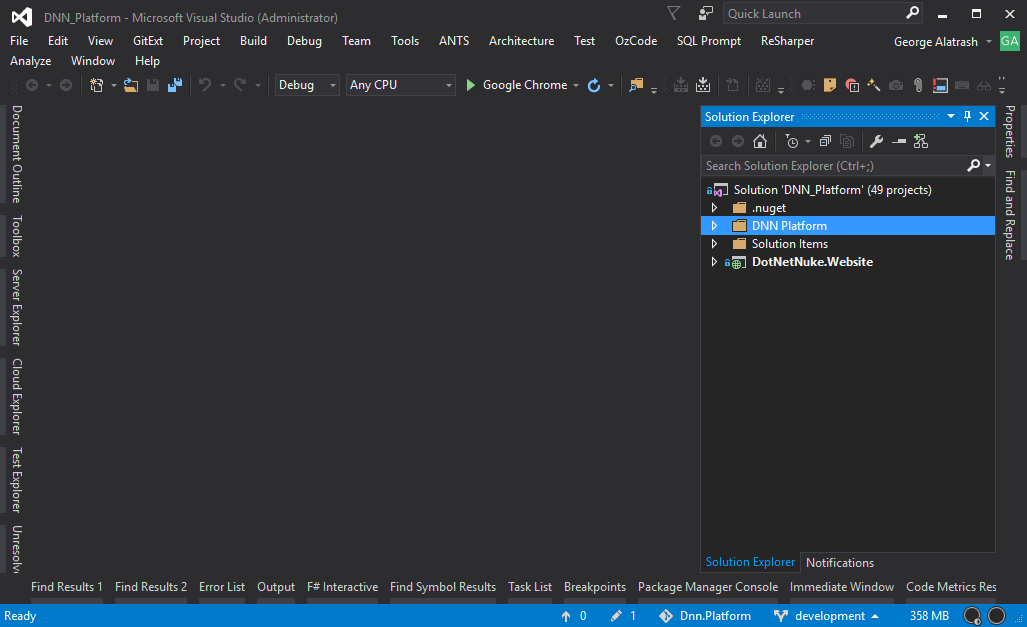Open the Test Explorer side panel
The image size is (1027, 627).
point(17,480)
